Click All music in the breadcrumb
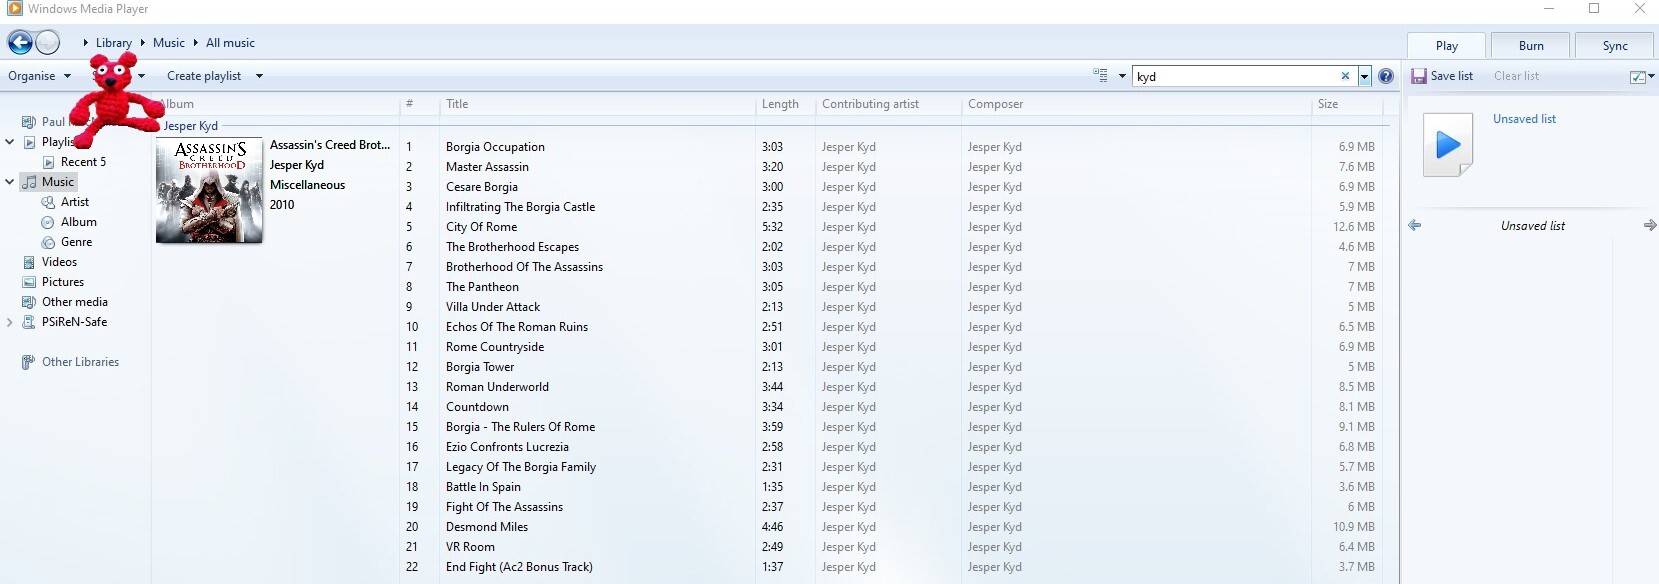The width and height of the screenshot is (1659, 584). (x=230, y=43)
